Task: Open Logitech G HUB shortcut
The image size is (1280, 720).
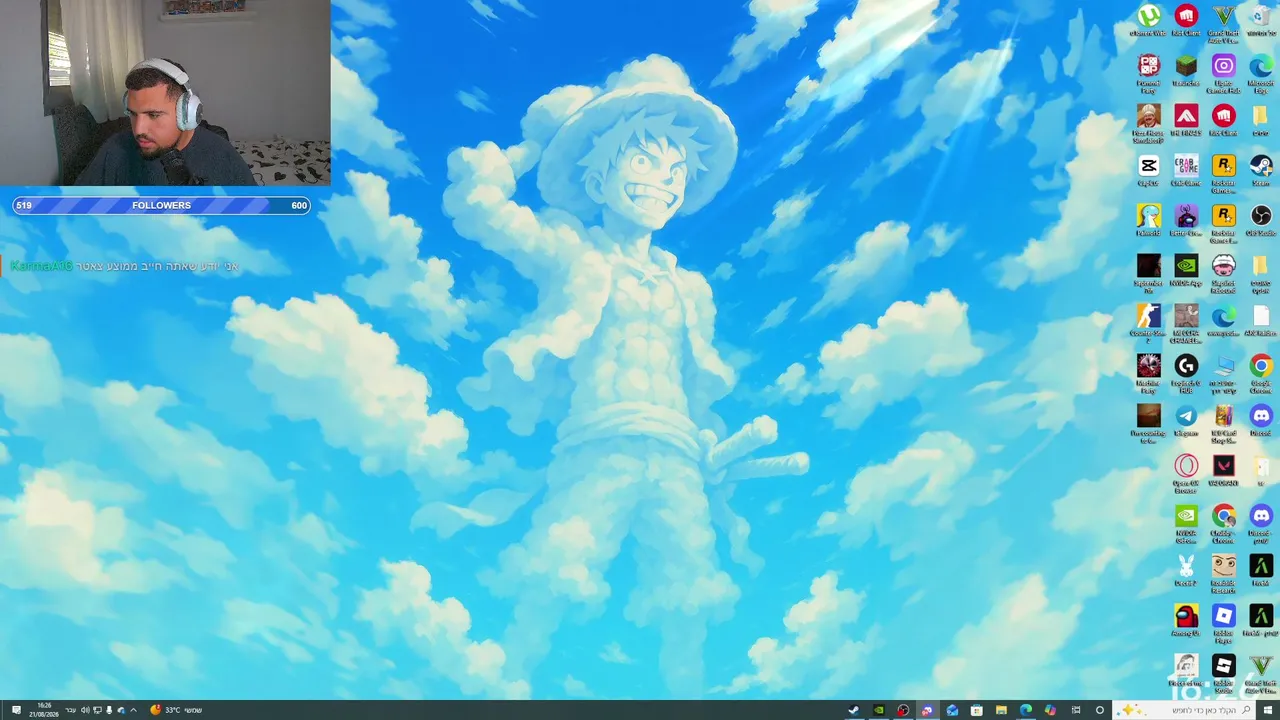Action: [1186, 372]
